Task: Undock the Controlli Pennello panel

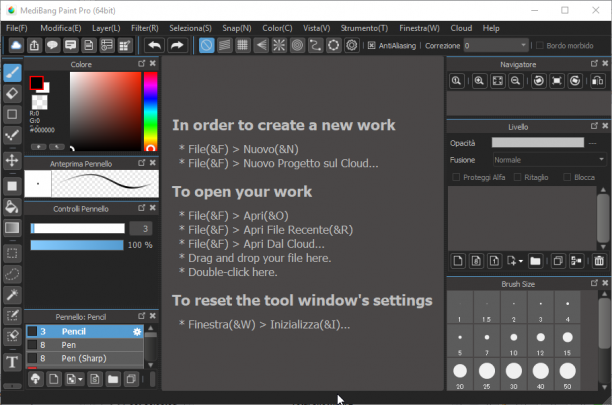Action: (x=141, y=208)
